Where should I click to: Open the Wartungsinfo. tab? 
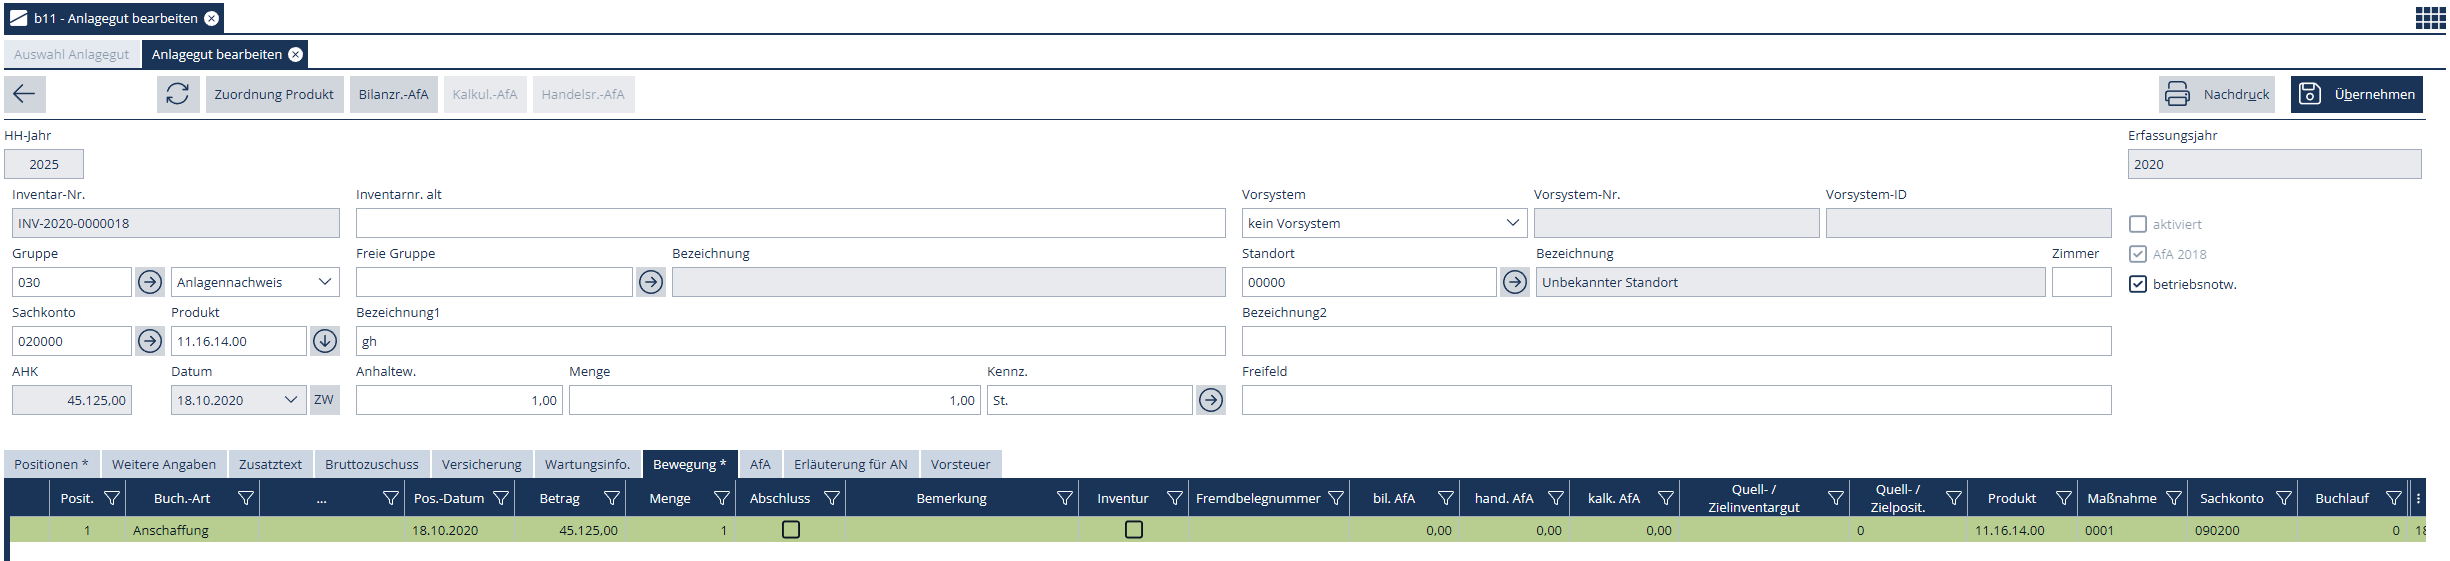587,464
